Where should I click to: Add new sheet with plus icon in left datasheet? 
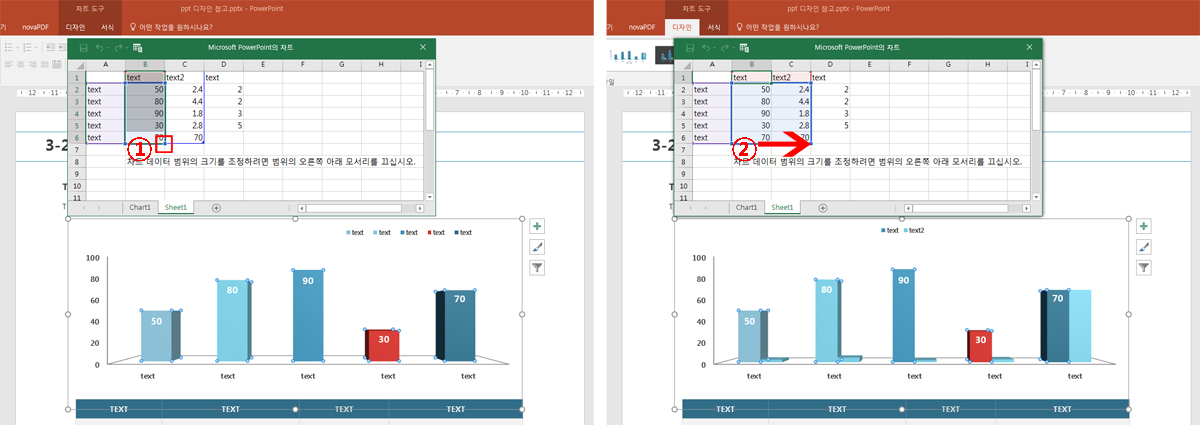(x=216, y=207)
